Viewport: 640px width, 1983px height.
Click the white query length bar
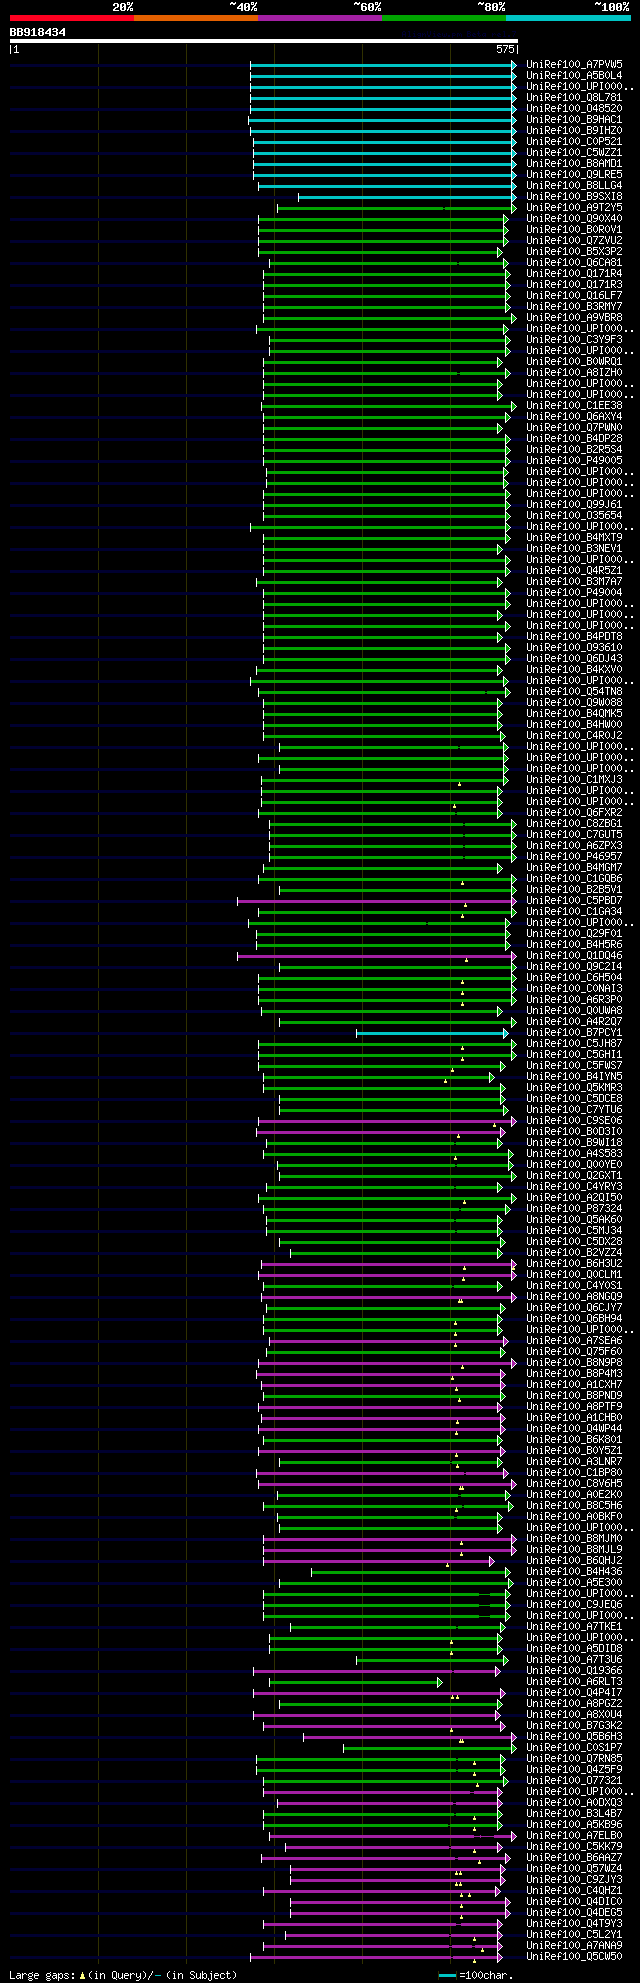264,41
